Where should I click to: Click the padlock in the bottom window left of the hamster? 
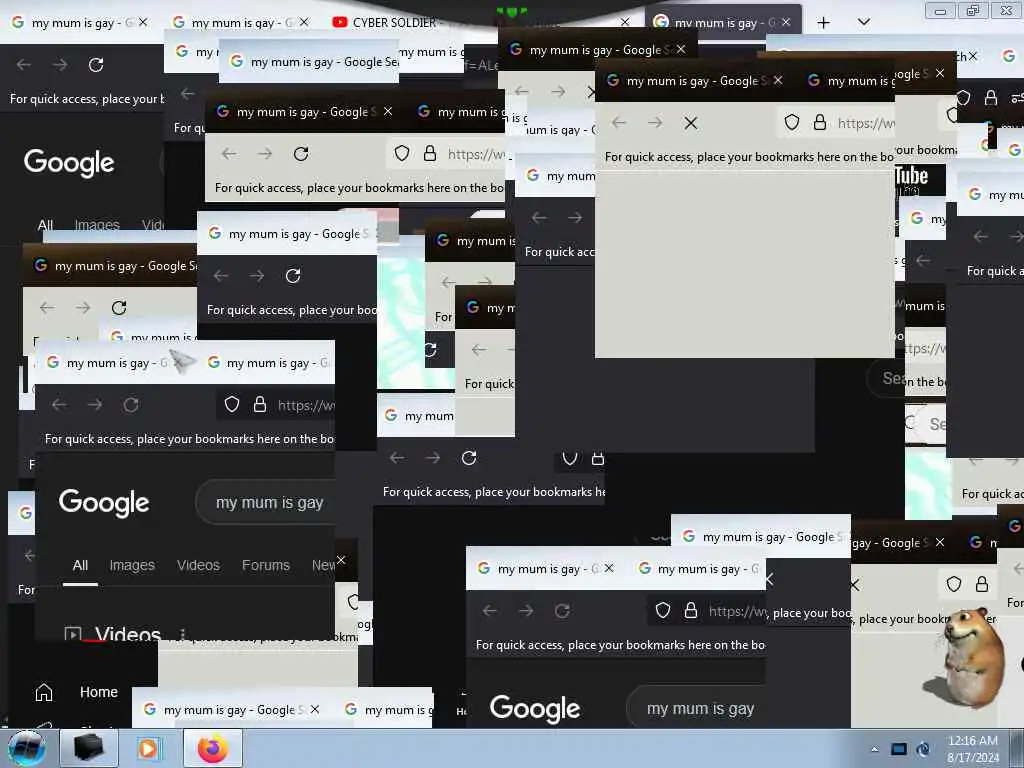[691, 610]
